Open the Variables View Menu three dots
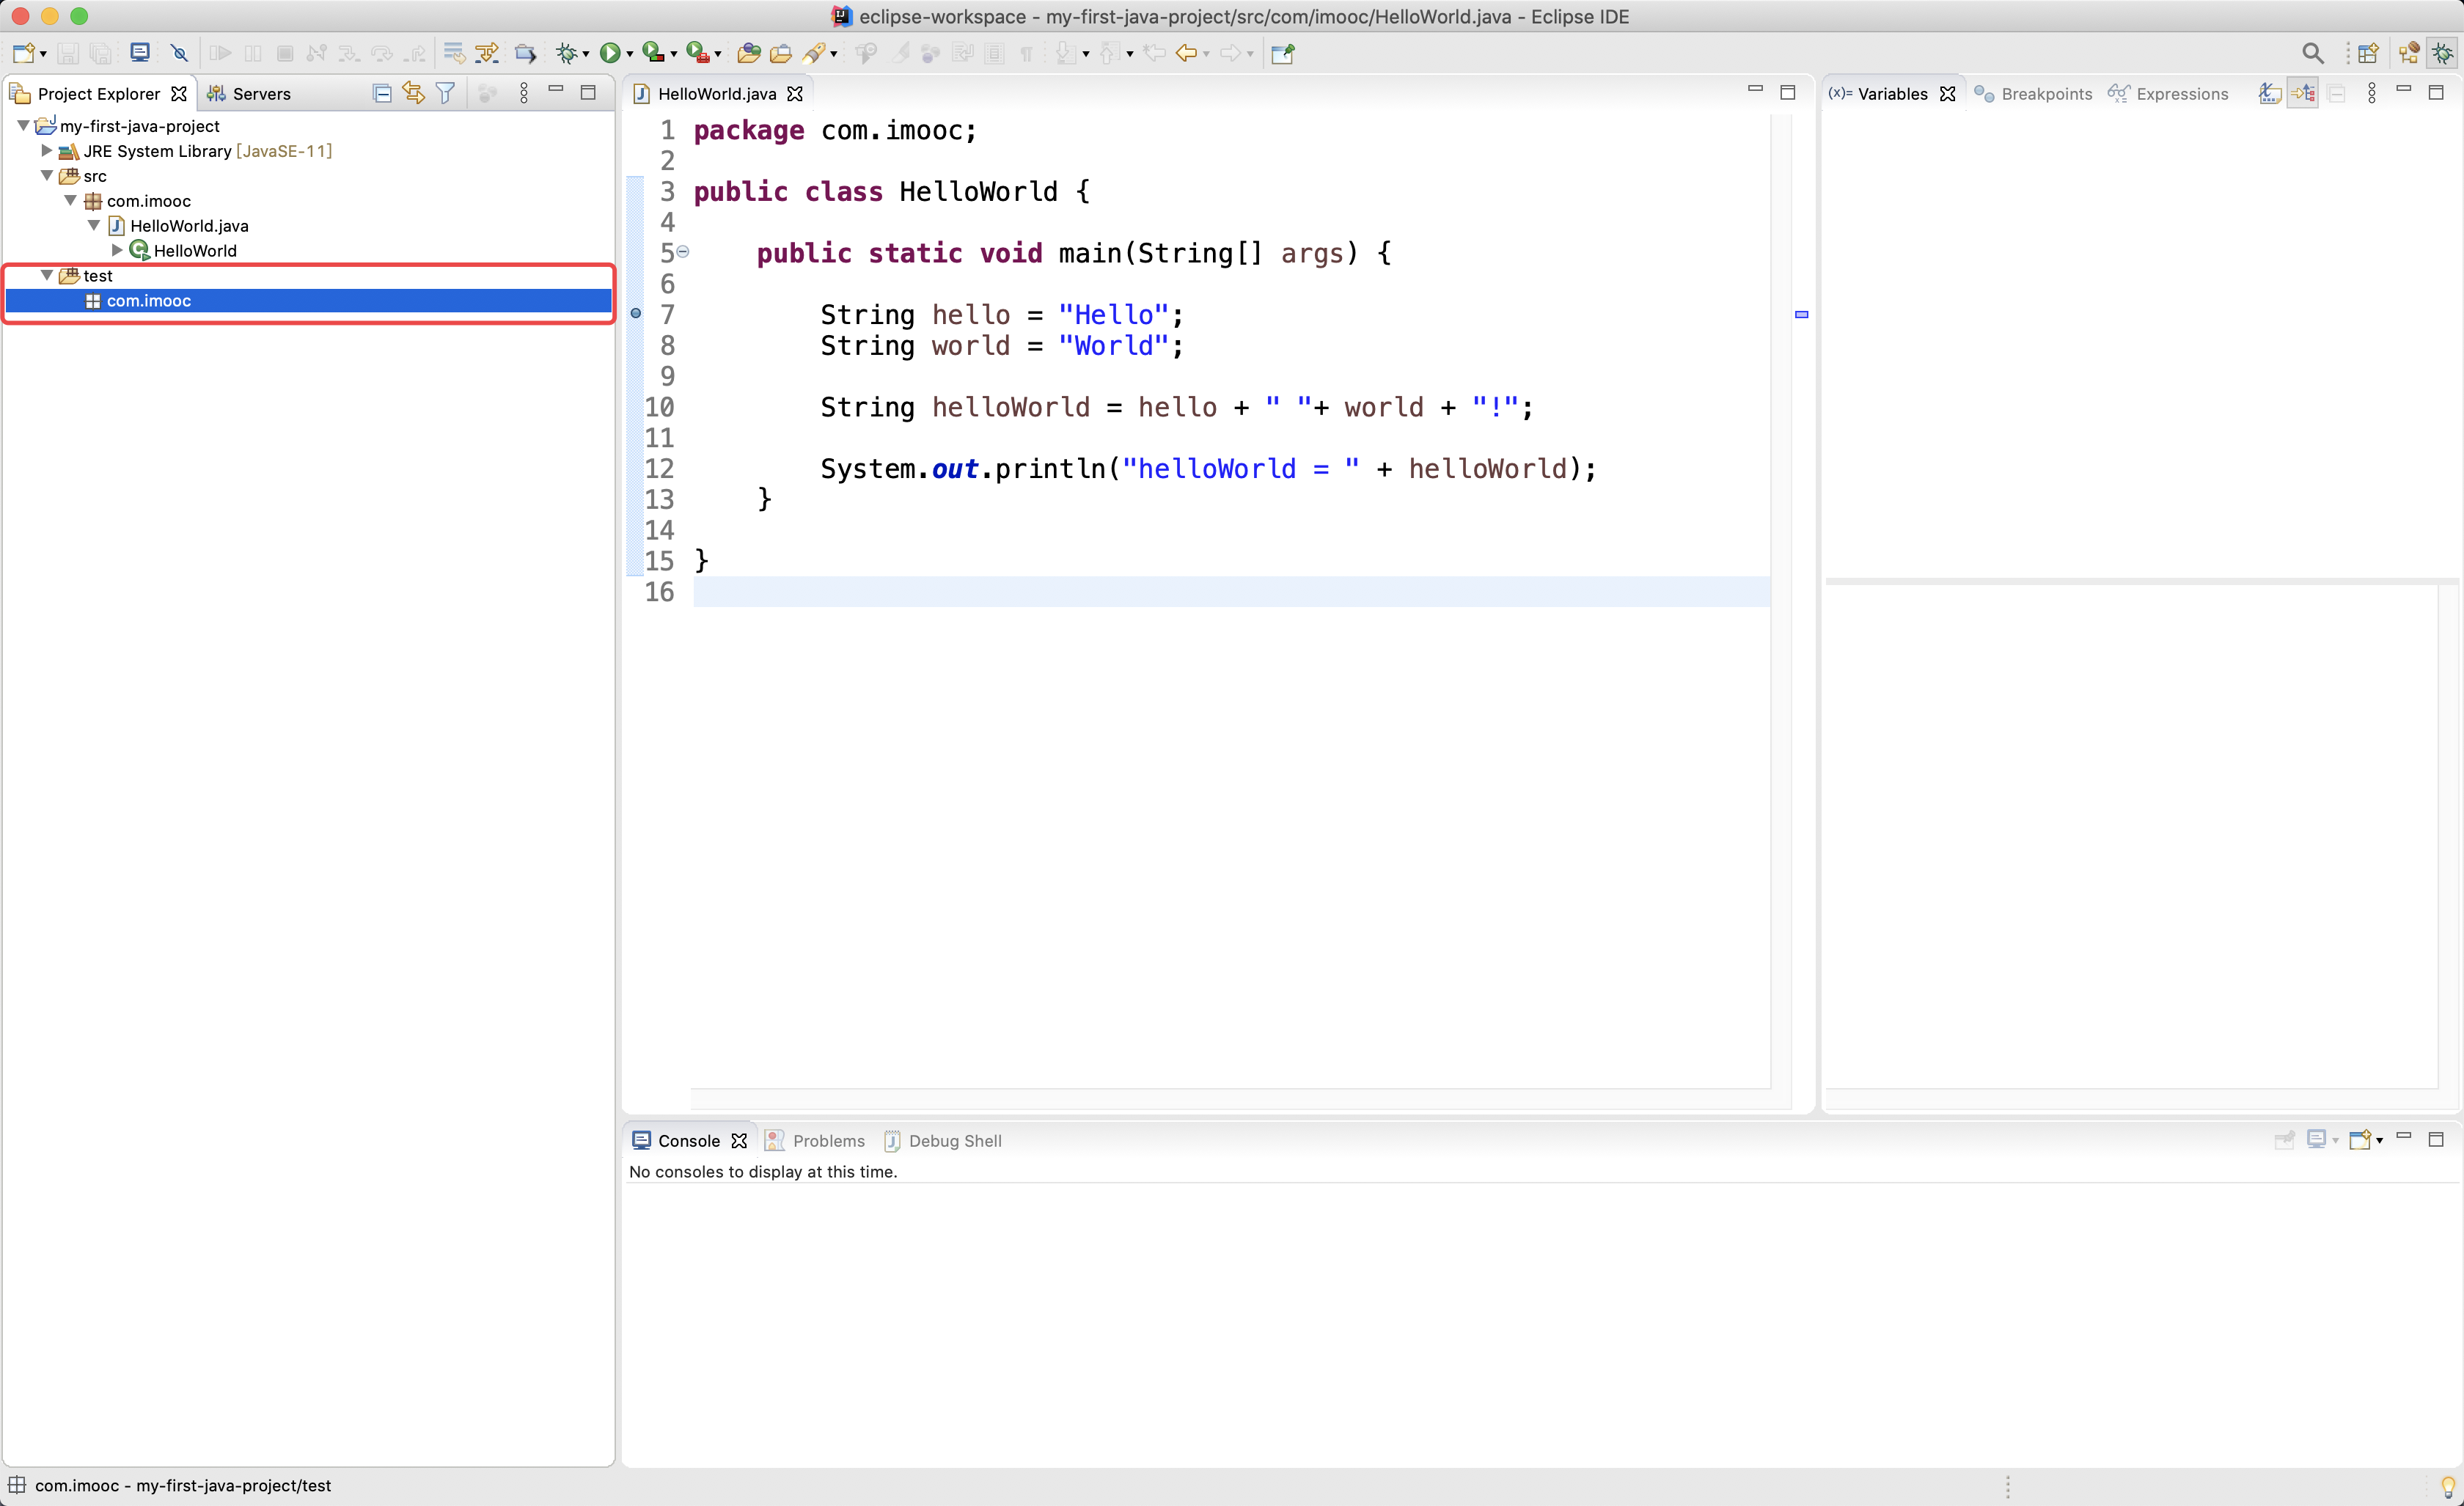 pos(2372,94)
